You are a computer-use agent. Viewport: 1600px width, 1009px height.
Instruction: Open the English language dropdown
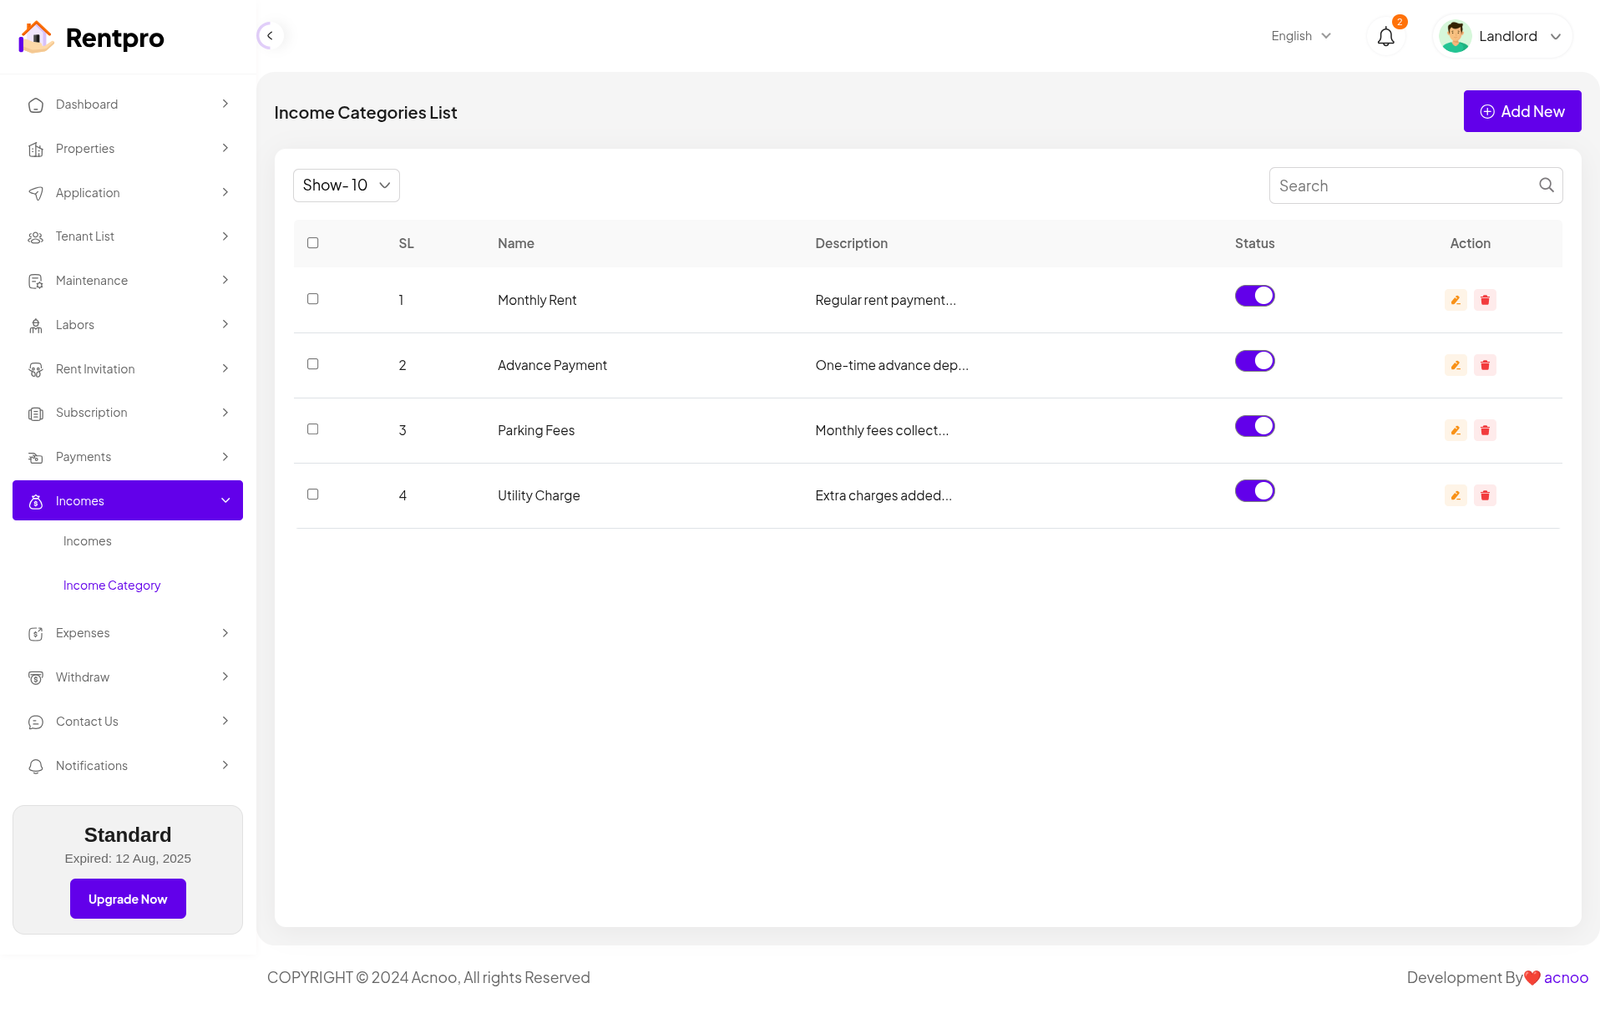pos(1300,36)
